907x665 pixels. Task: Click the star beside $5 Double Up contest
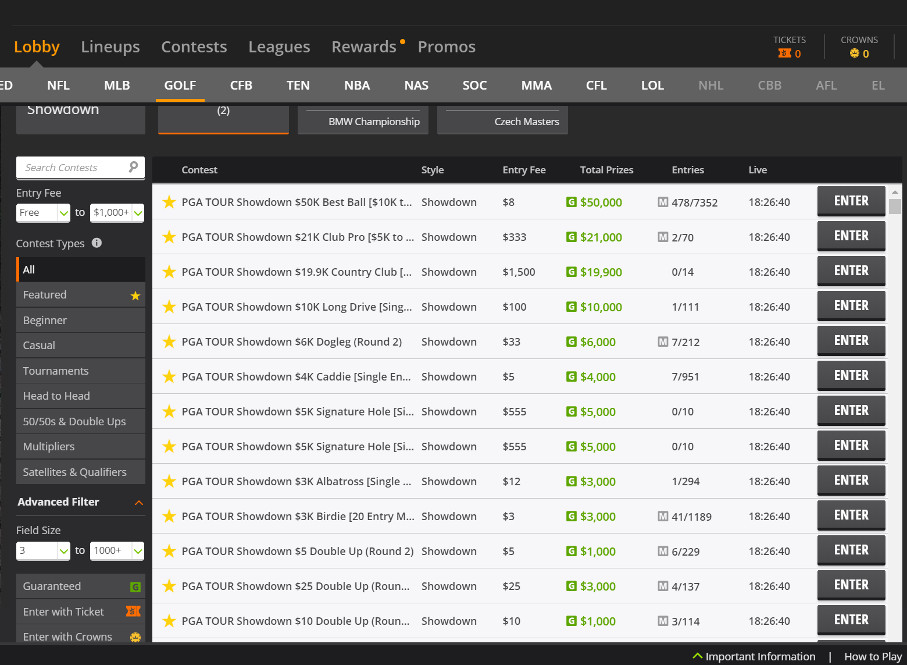click(x=169, y=551)
